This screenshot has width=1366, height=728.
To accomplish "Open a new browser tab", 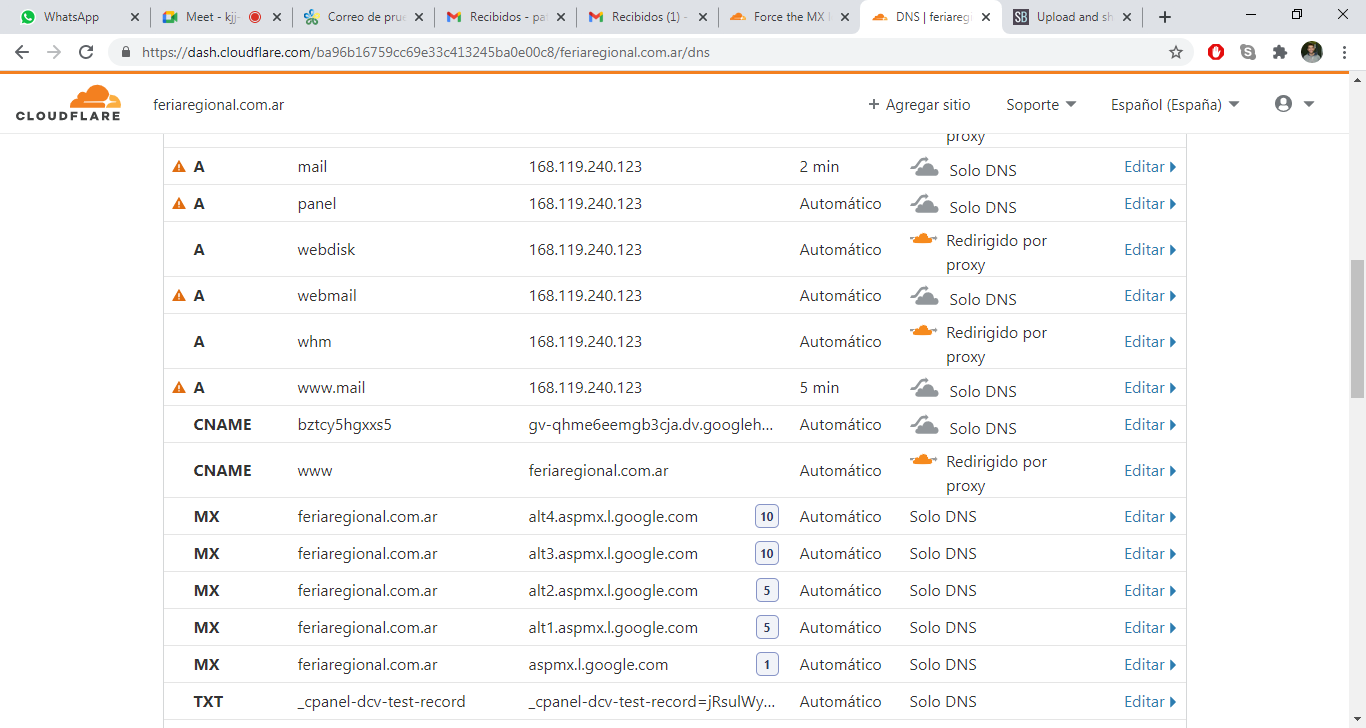I will click(1164, 17).
